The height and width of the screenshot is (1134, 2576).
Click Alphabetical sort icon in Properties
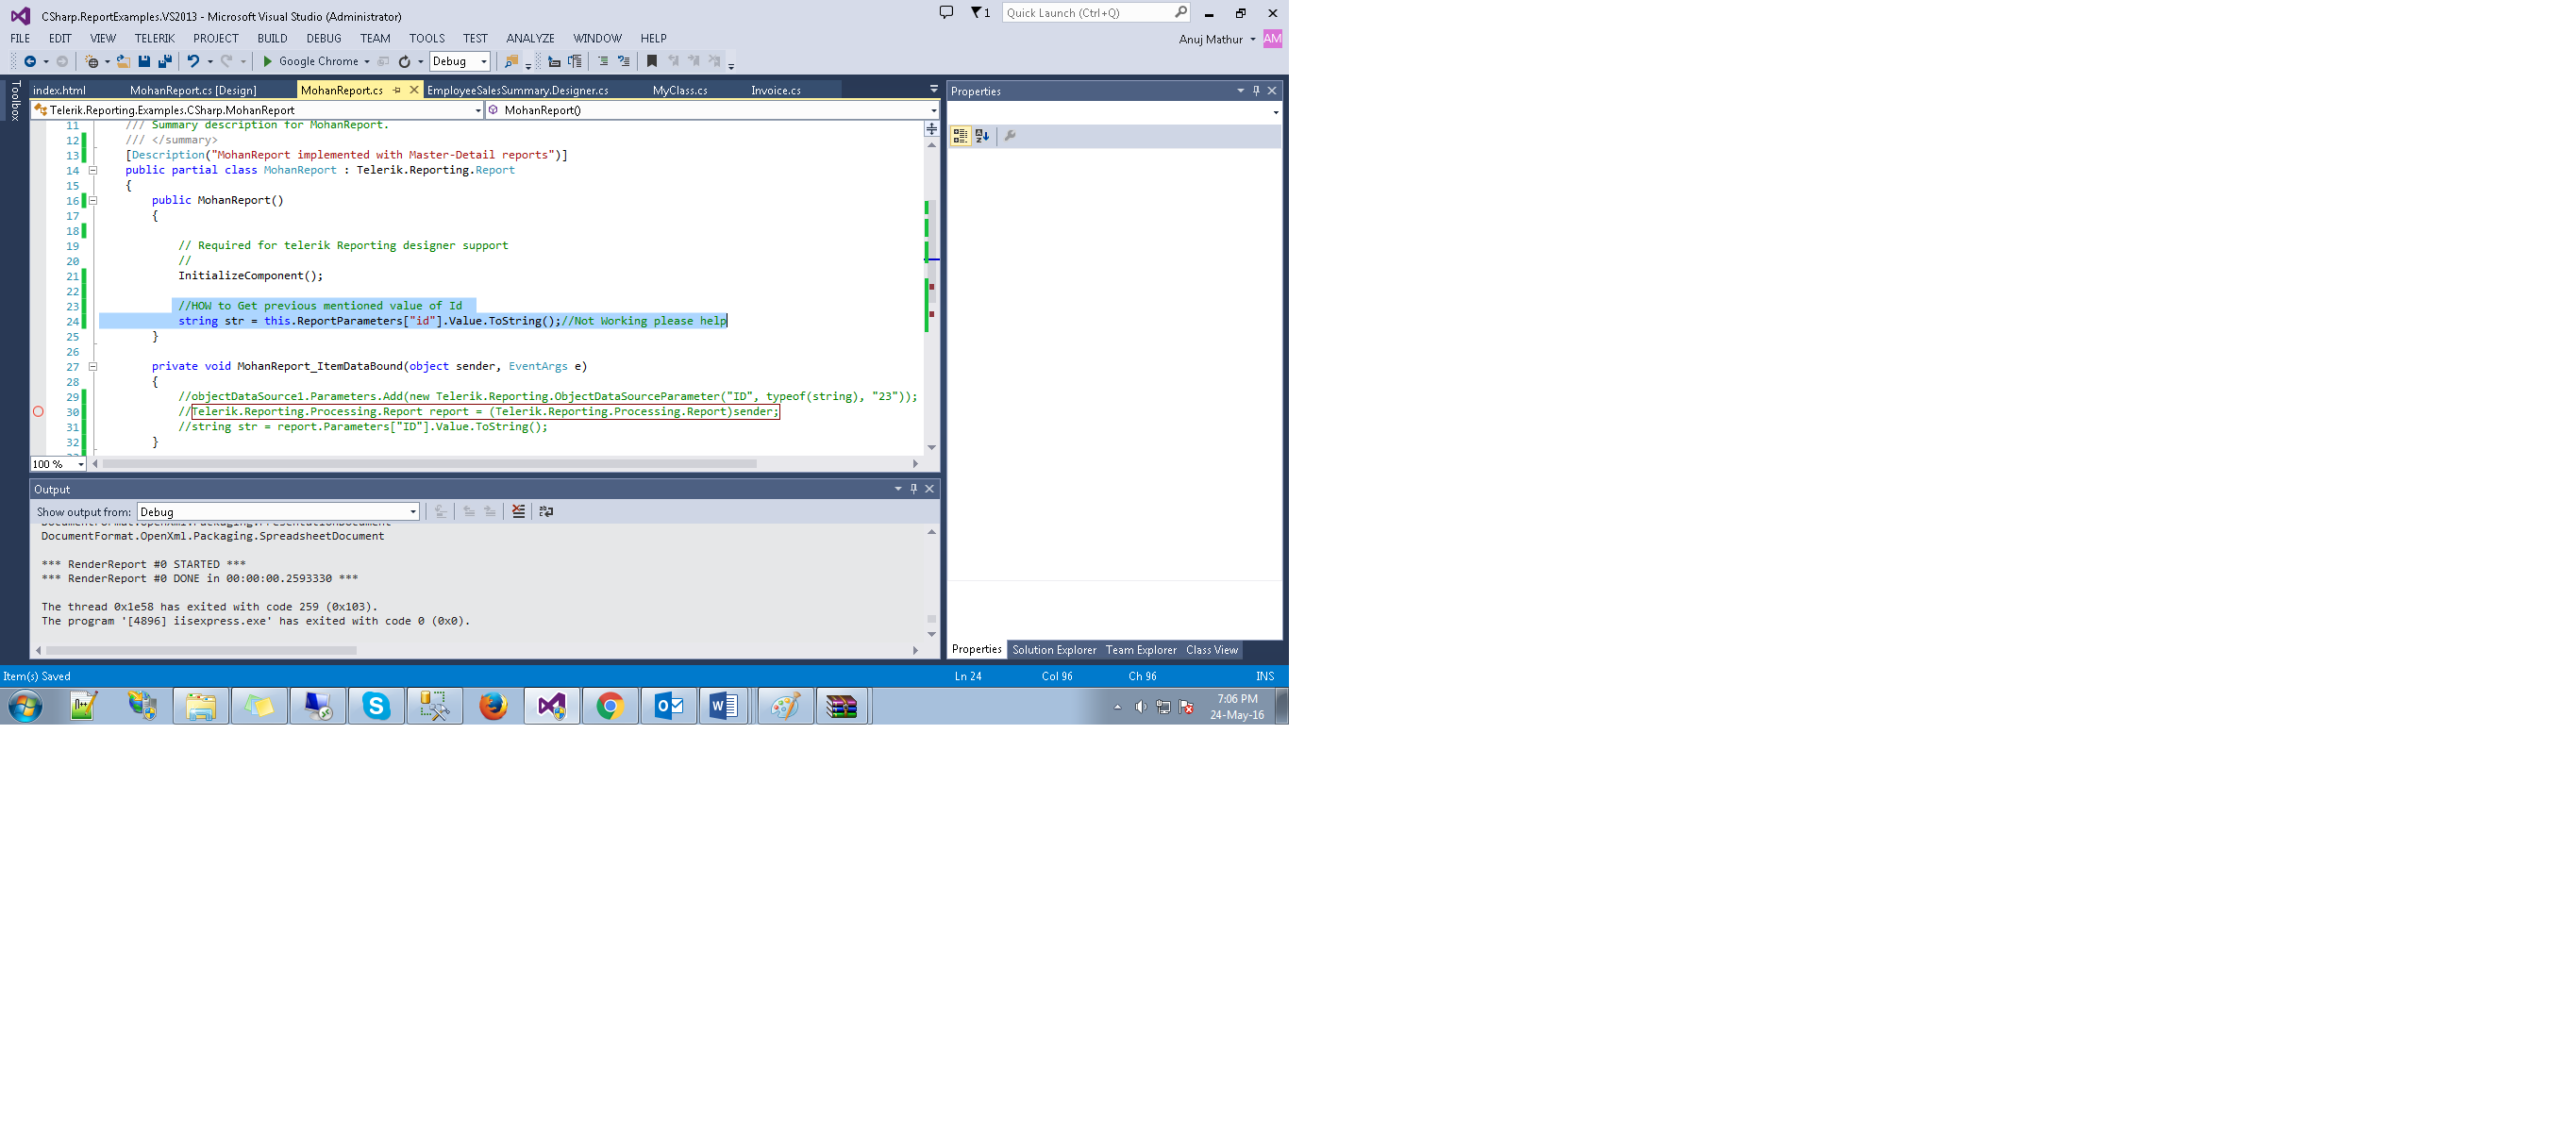pos(982,136)
